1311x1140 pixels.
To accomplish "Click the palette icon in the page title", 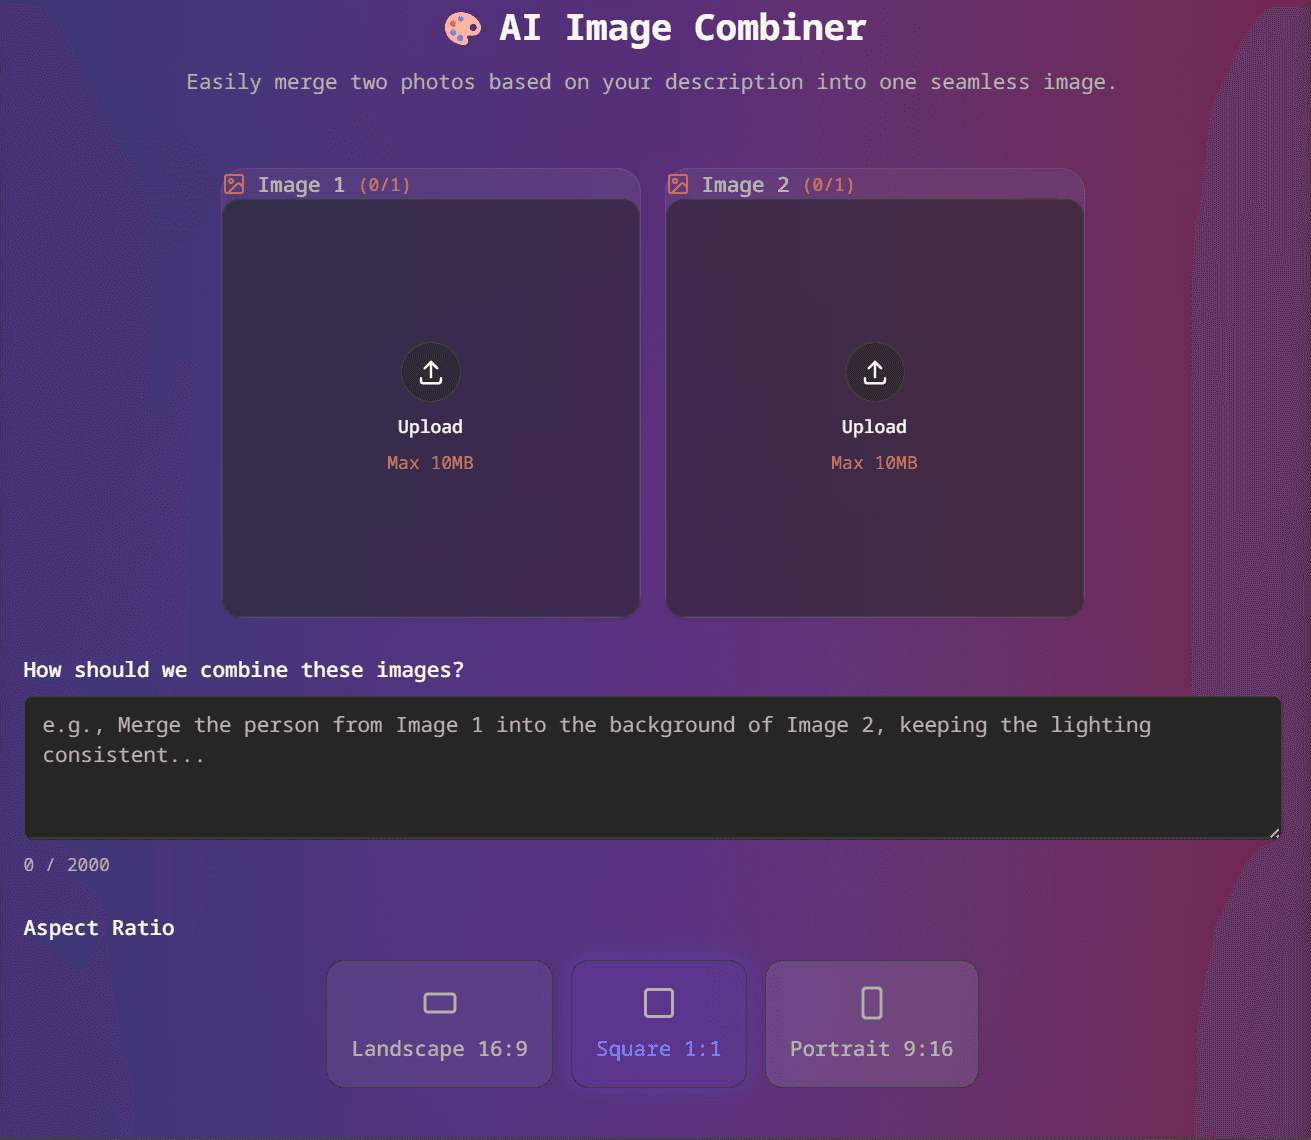I will click(x=463, y=27).
